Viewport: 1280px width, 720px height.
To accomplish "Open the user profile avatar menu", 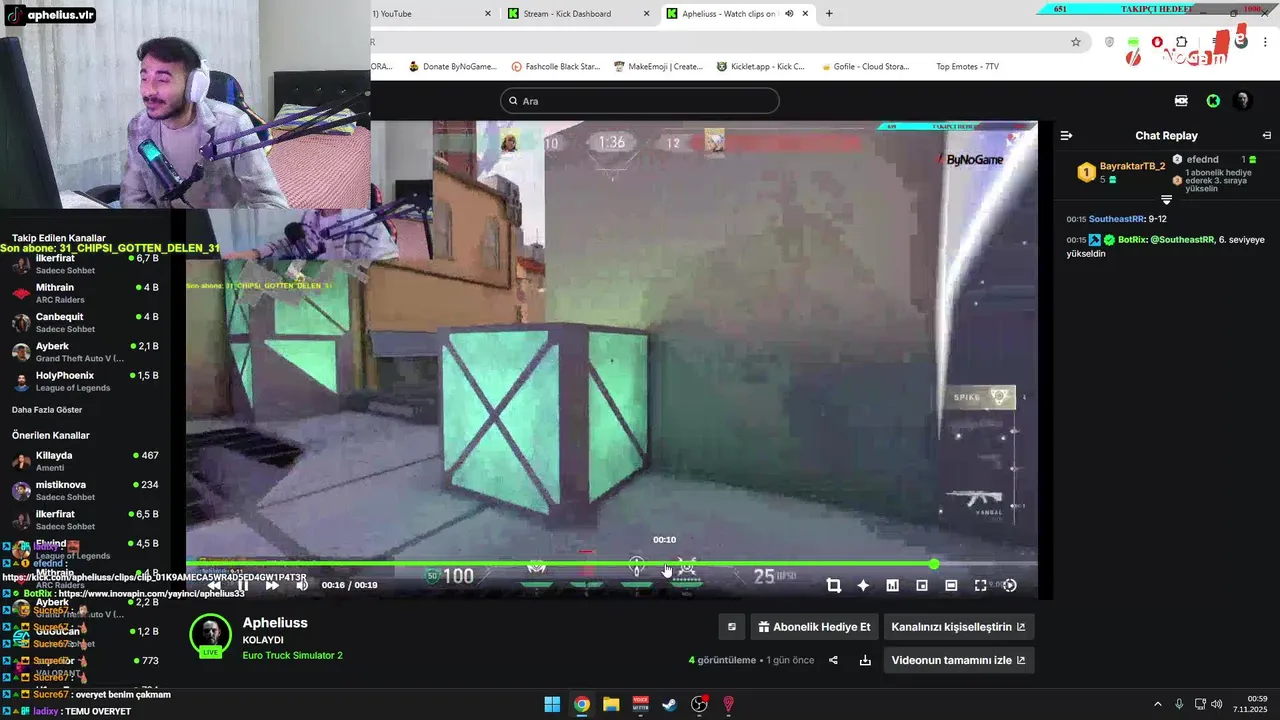I will click(1243, 101).
